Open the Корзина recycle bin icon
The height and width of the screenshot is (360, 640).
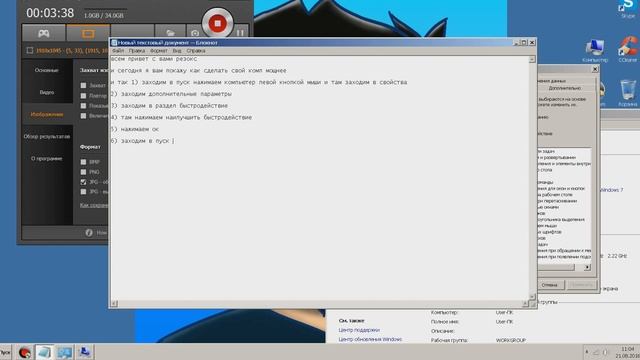coord(627,93)
